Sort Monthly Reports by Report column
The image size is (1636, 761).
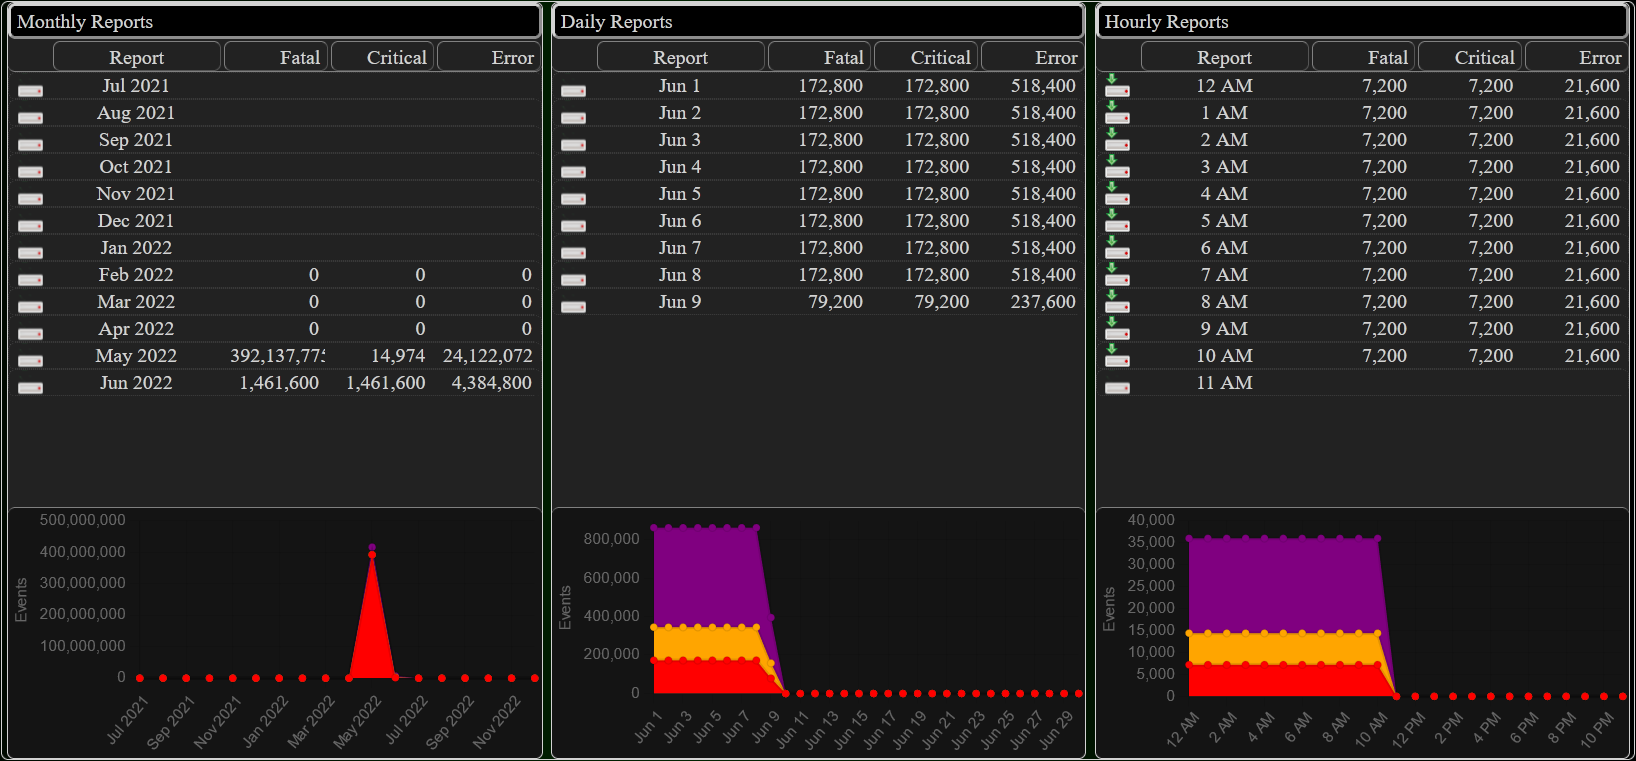point(136,57)
